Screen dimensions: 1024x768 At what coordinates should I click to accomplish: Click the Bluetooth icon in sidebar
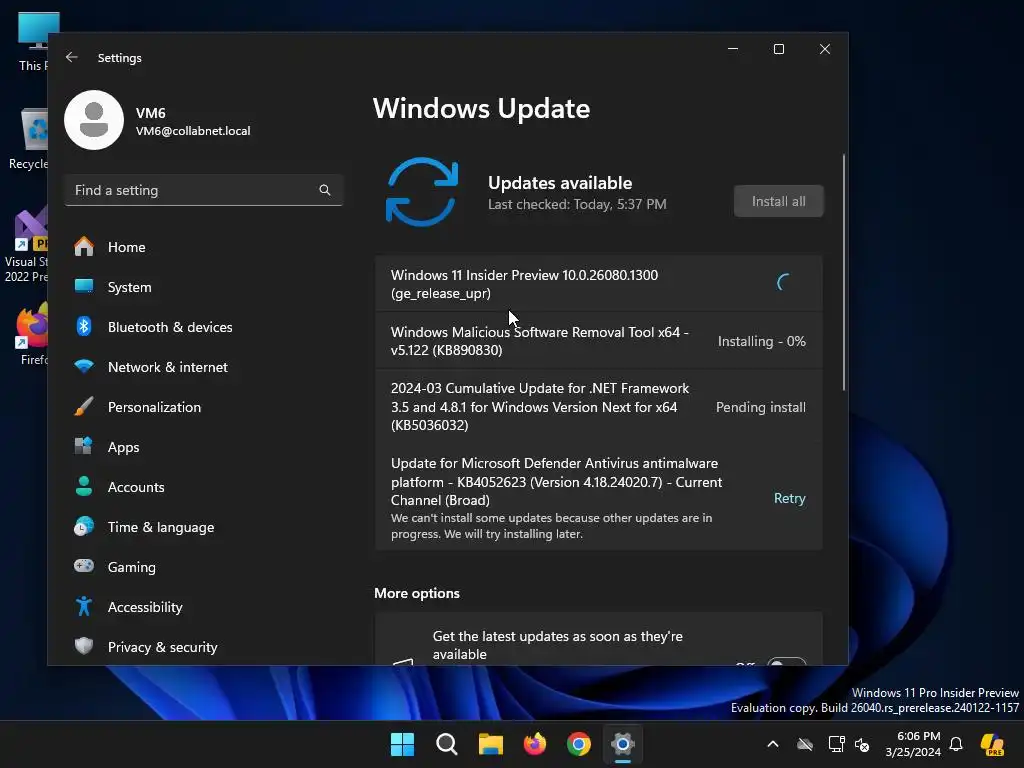tap(84, 327)
